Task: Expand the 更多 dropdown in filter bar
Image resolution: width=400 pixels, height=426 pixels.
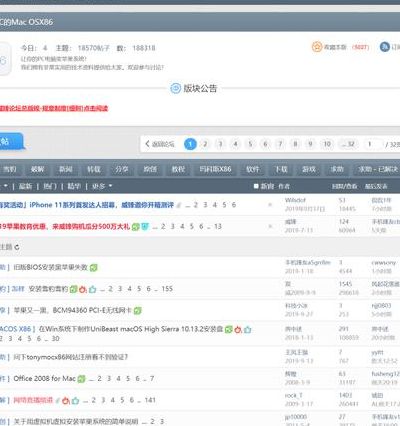Action: coord(102,186)
